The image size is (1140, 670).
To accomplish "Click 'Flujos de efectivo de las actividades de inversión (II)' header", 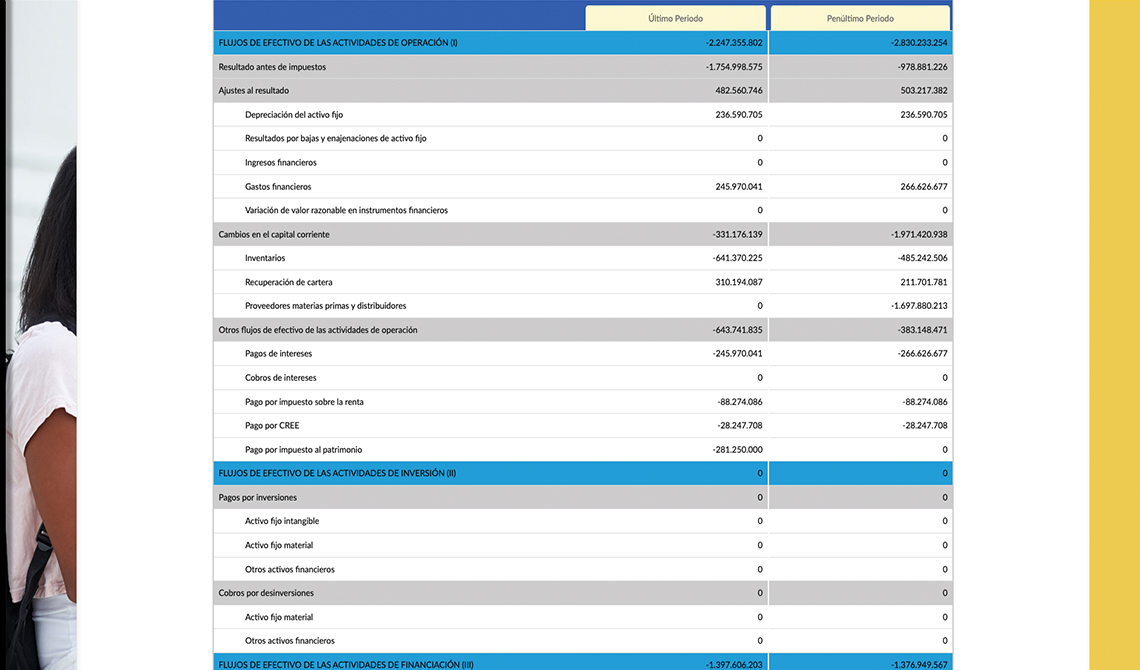I will click(337, 473).
